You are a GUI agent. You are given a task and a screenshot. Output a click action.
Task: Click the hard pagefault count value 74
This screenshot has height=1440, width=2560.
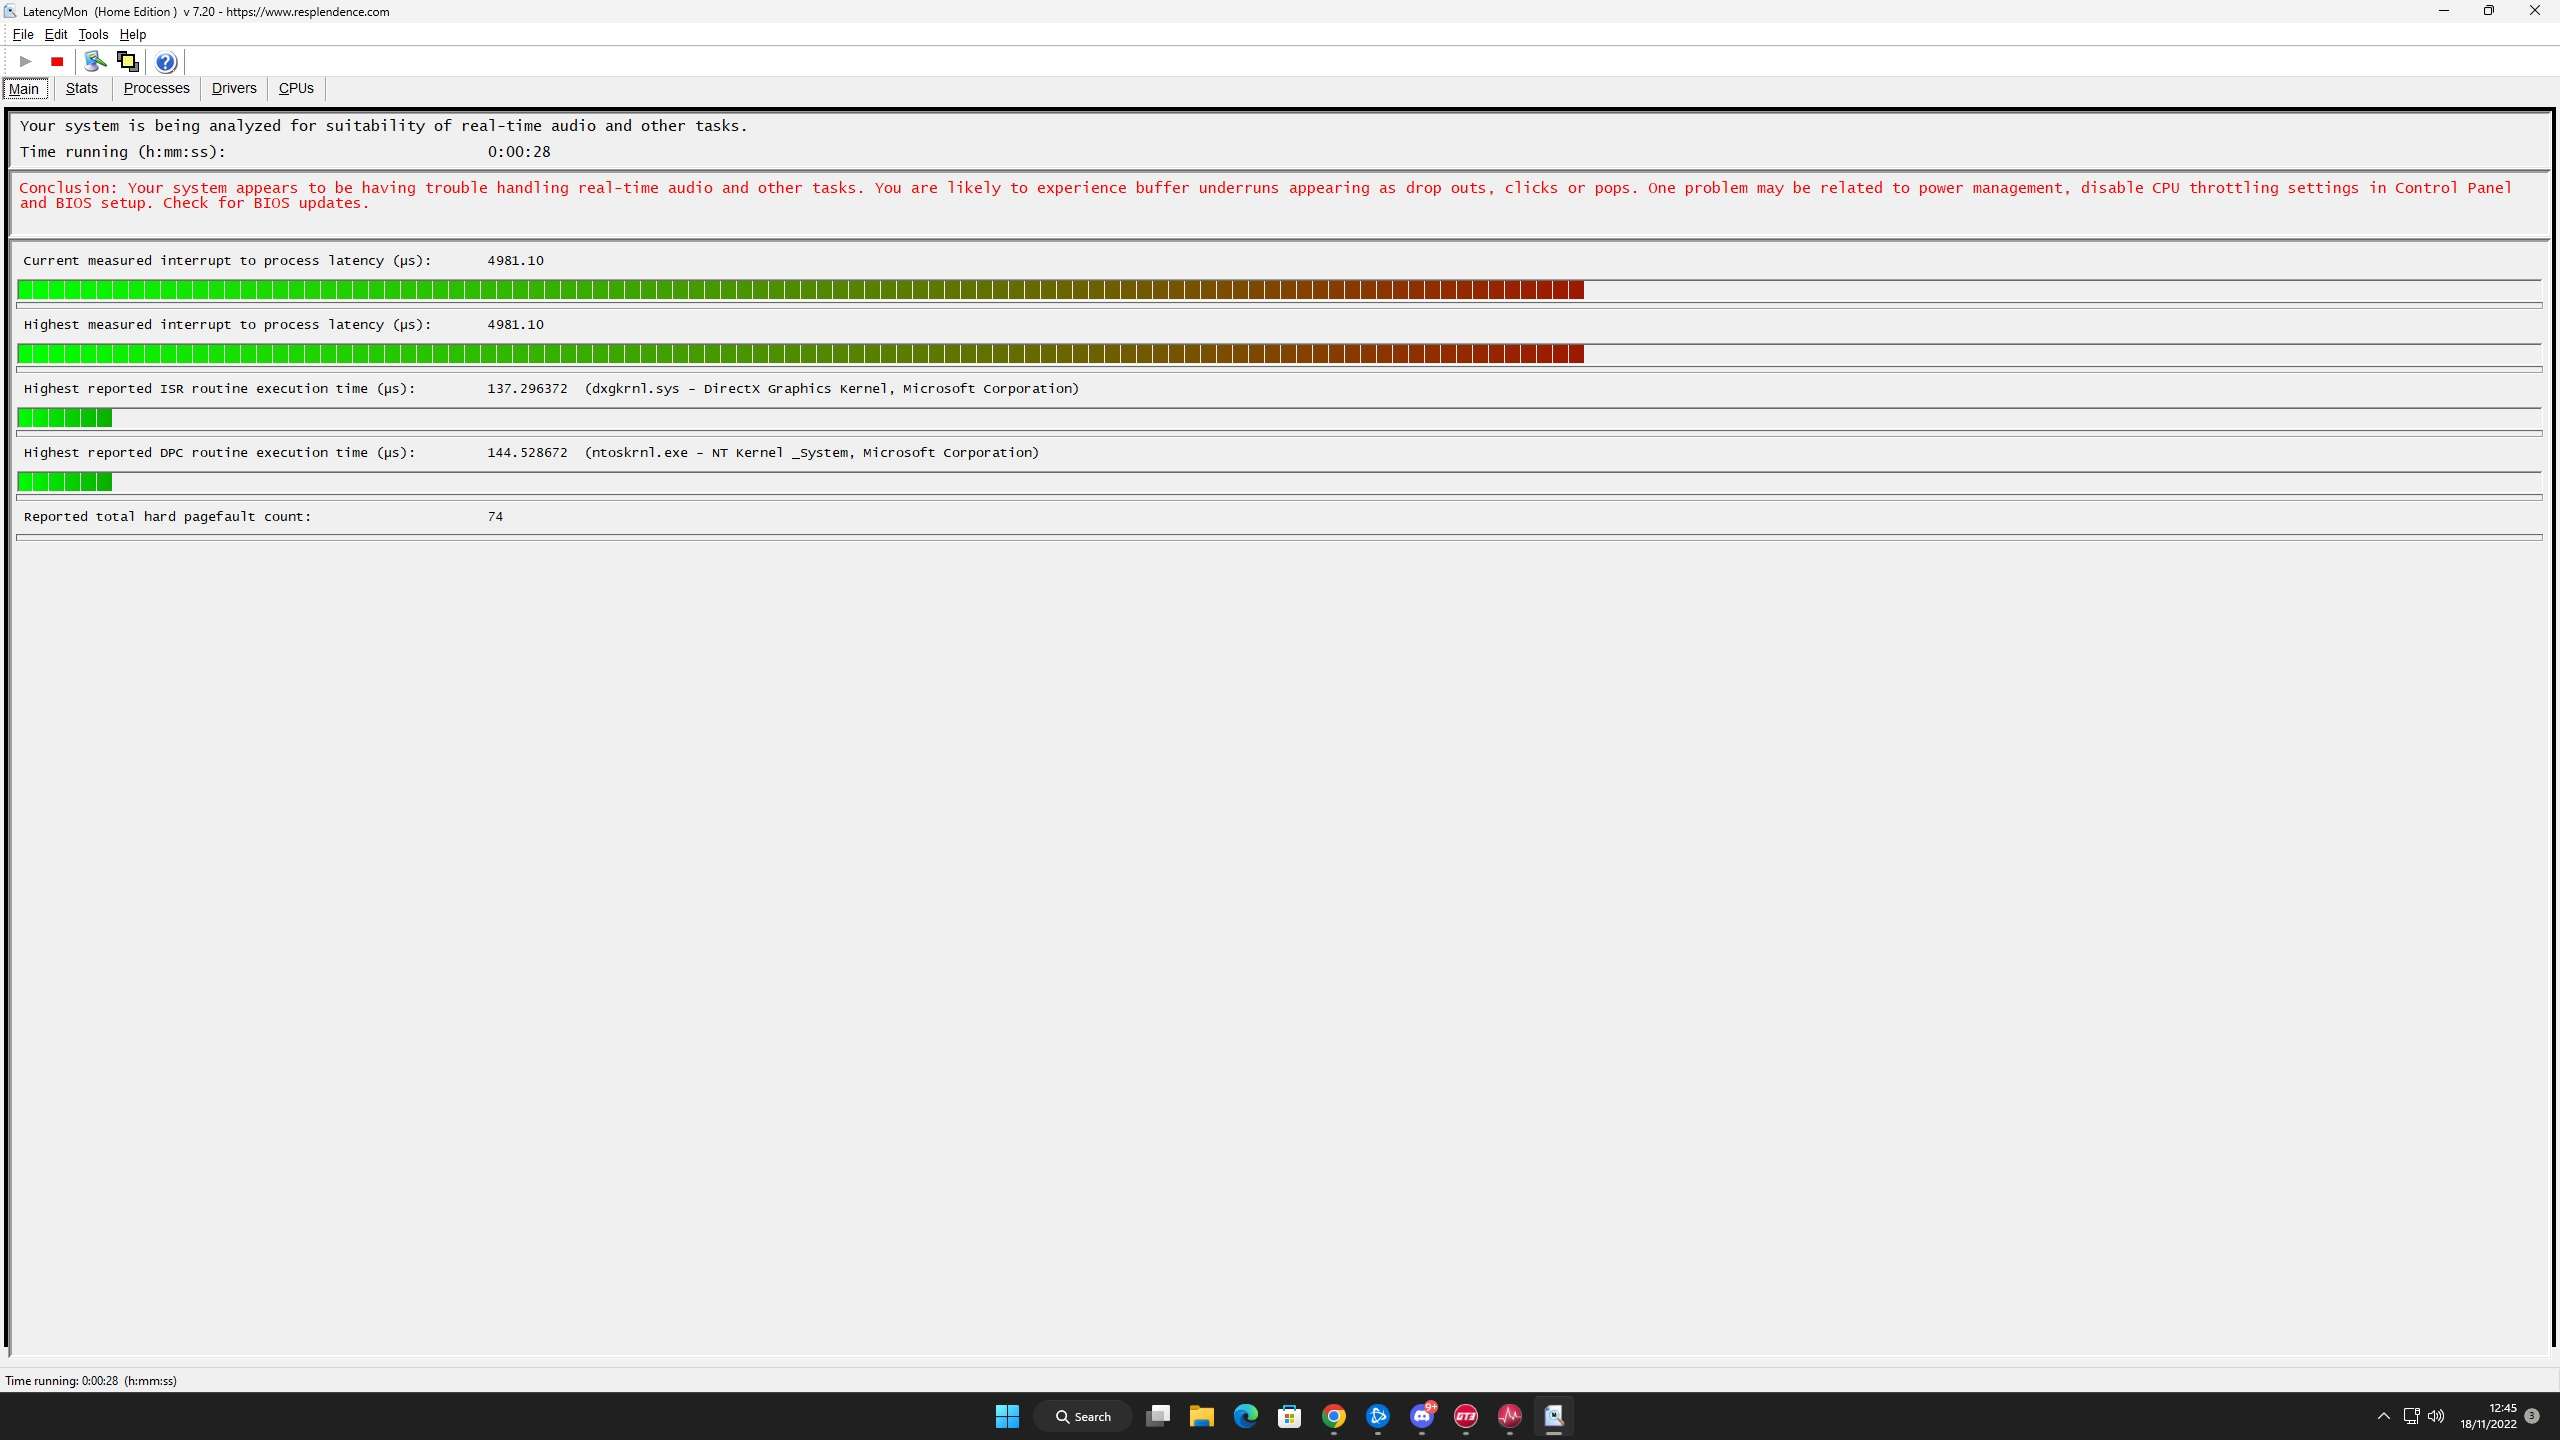[x=495, y=517]
